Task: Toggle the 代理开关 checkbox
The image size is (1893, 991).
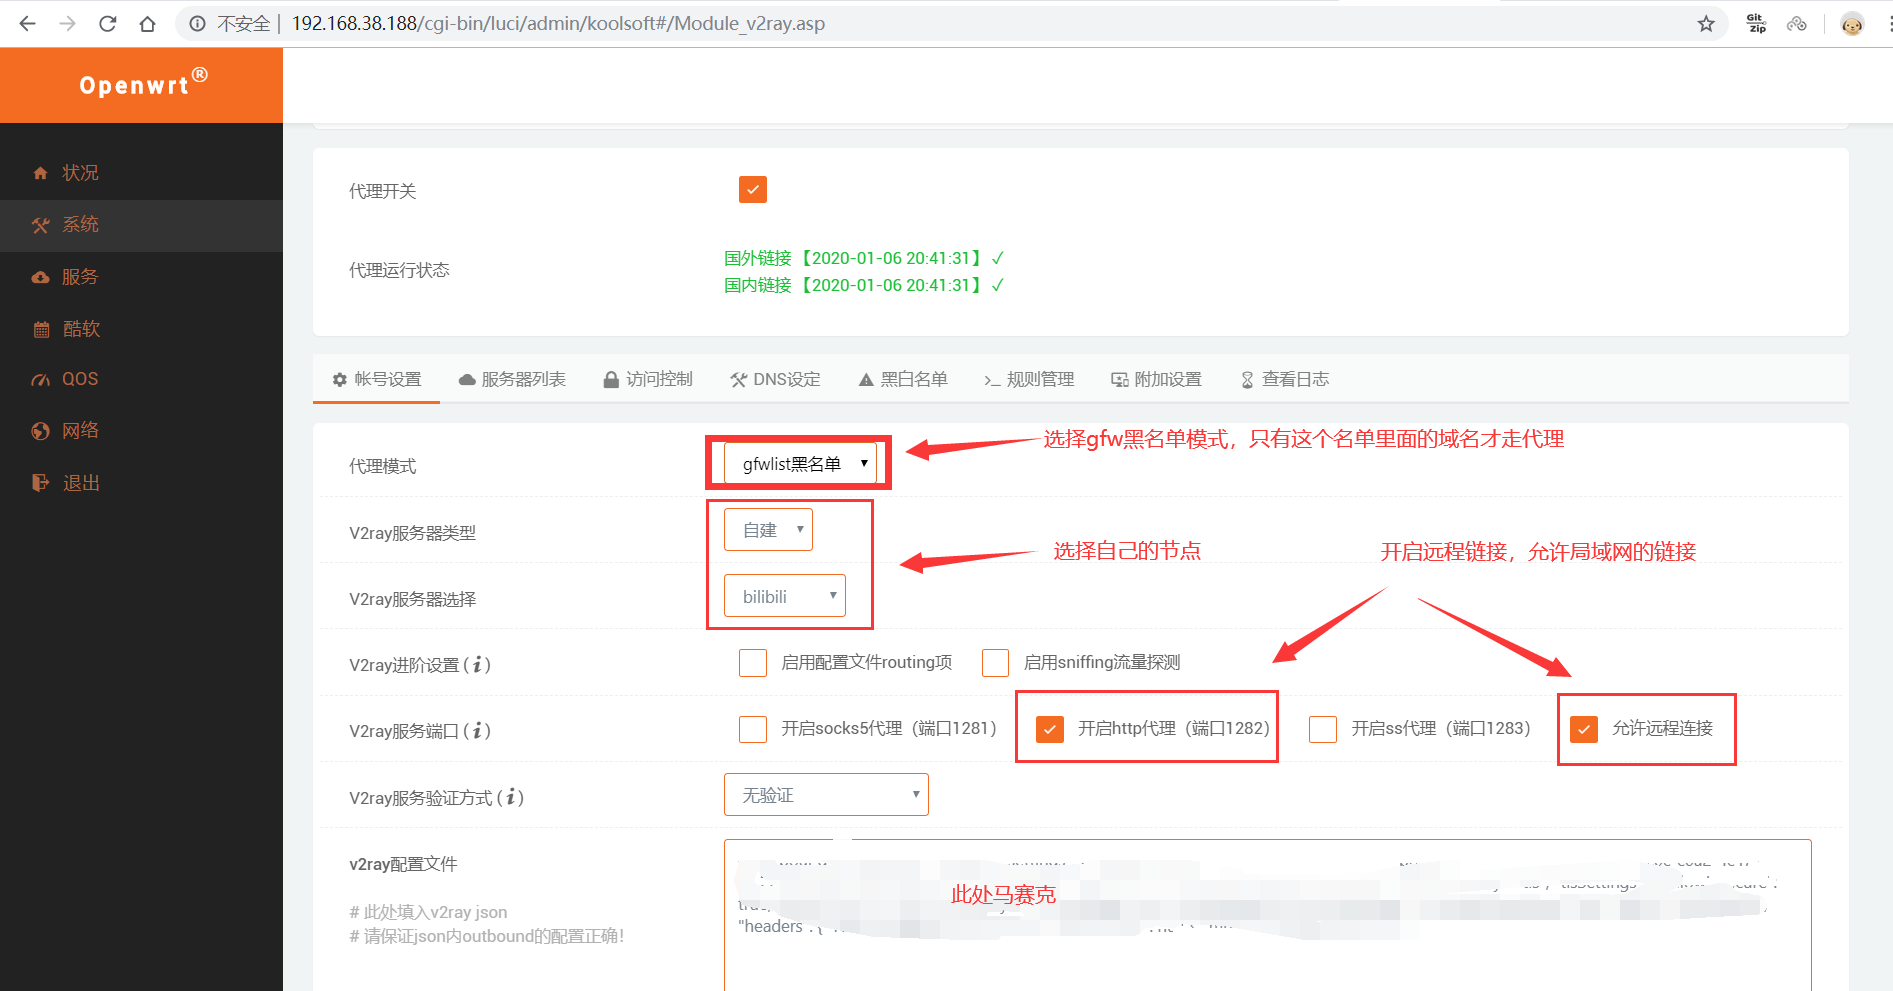Action: [x=753, y=190]
